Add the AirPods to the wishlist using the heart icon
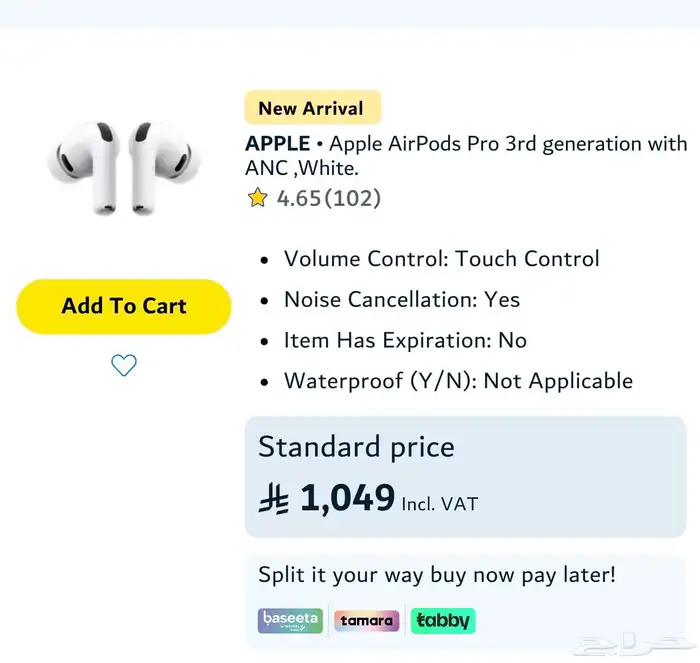This screenshot has height=663, width=700. click(123, 366)
